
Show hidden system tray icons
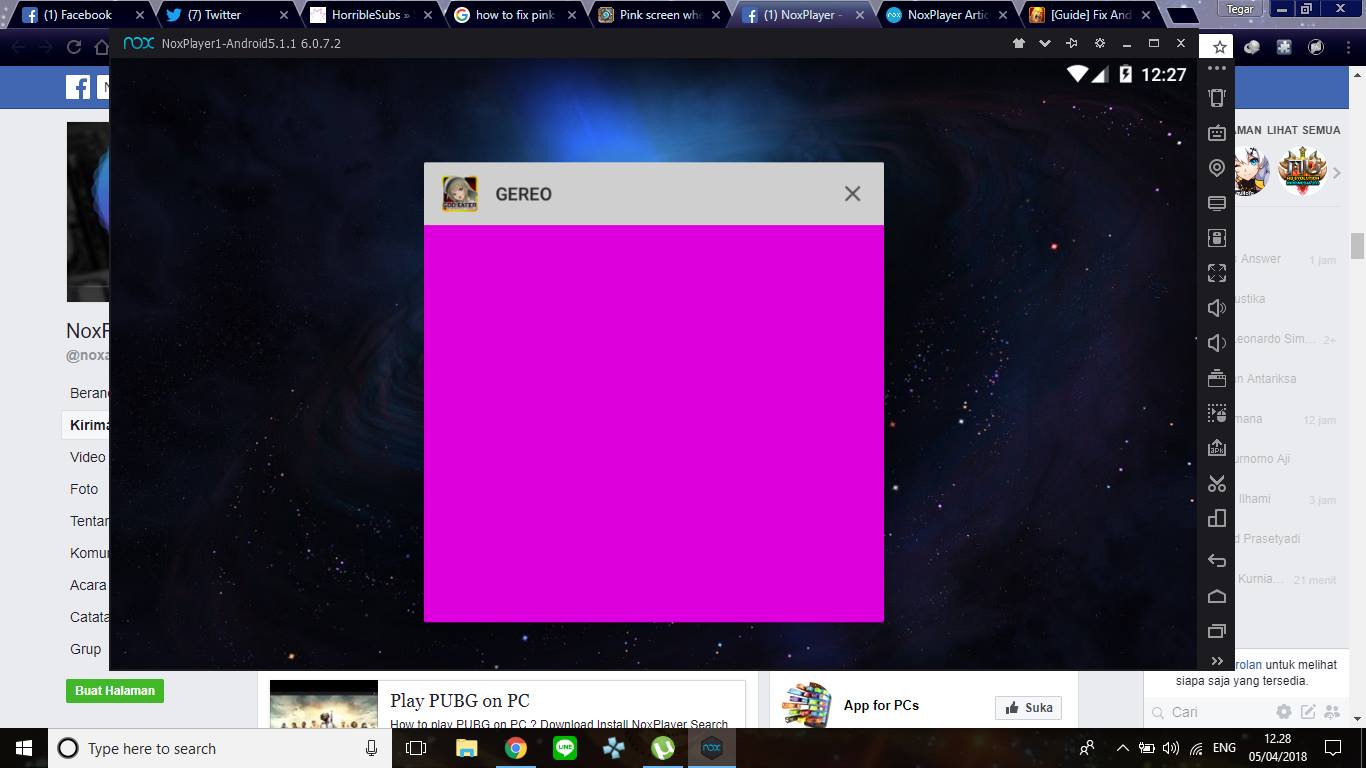coord(1122,748)
